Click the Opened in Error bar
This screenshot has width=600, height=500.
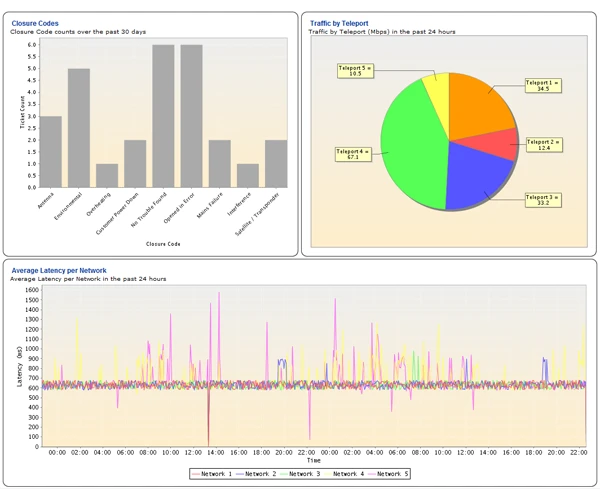192,116
